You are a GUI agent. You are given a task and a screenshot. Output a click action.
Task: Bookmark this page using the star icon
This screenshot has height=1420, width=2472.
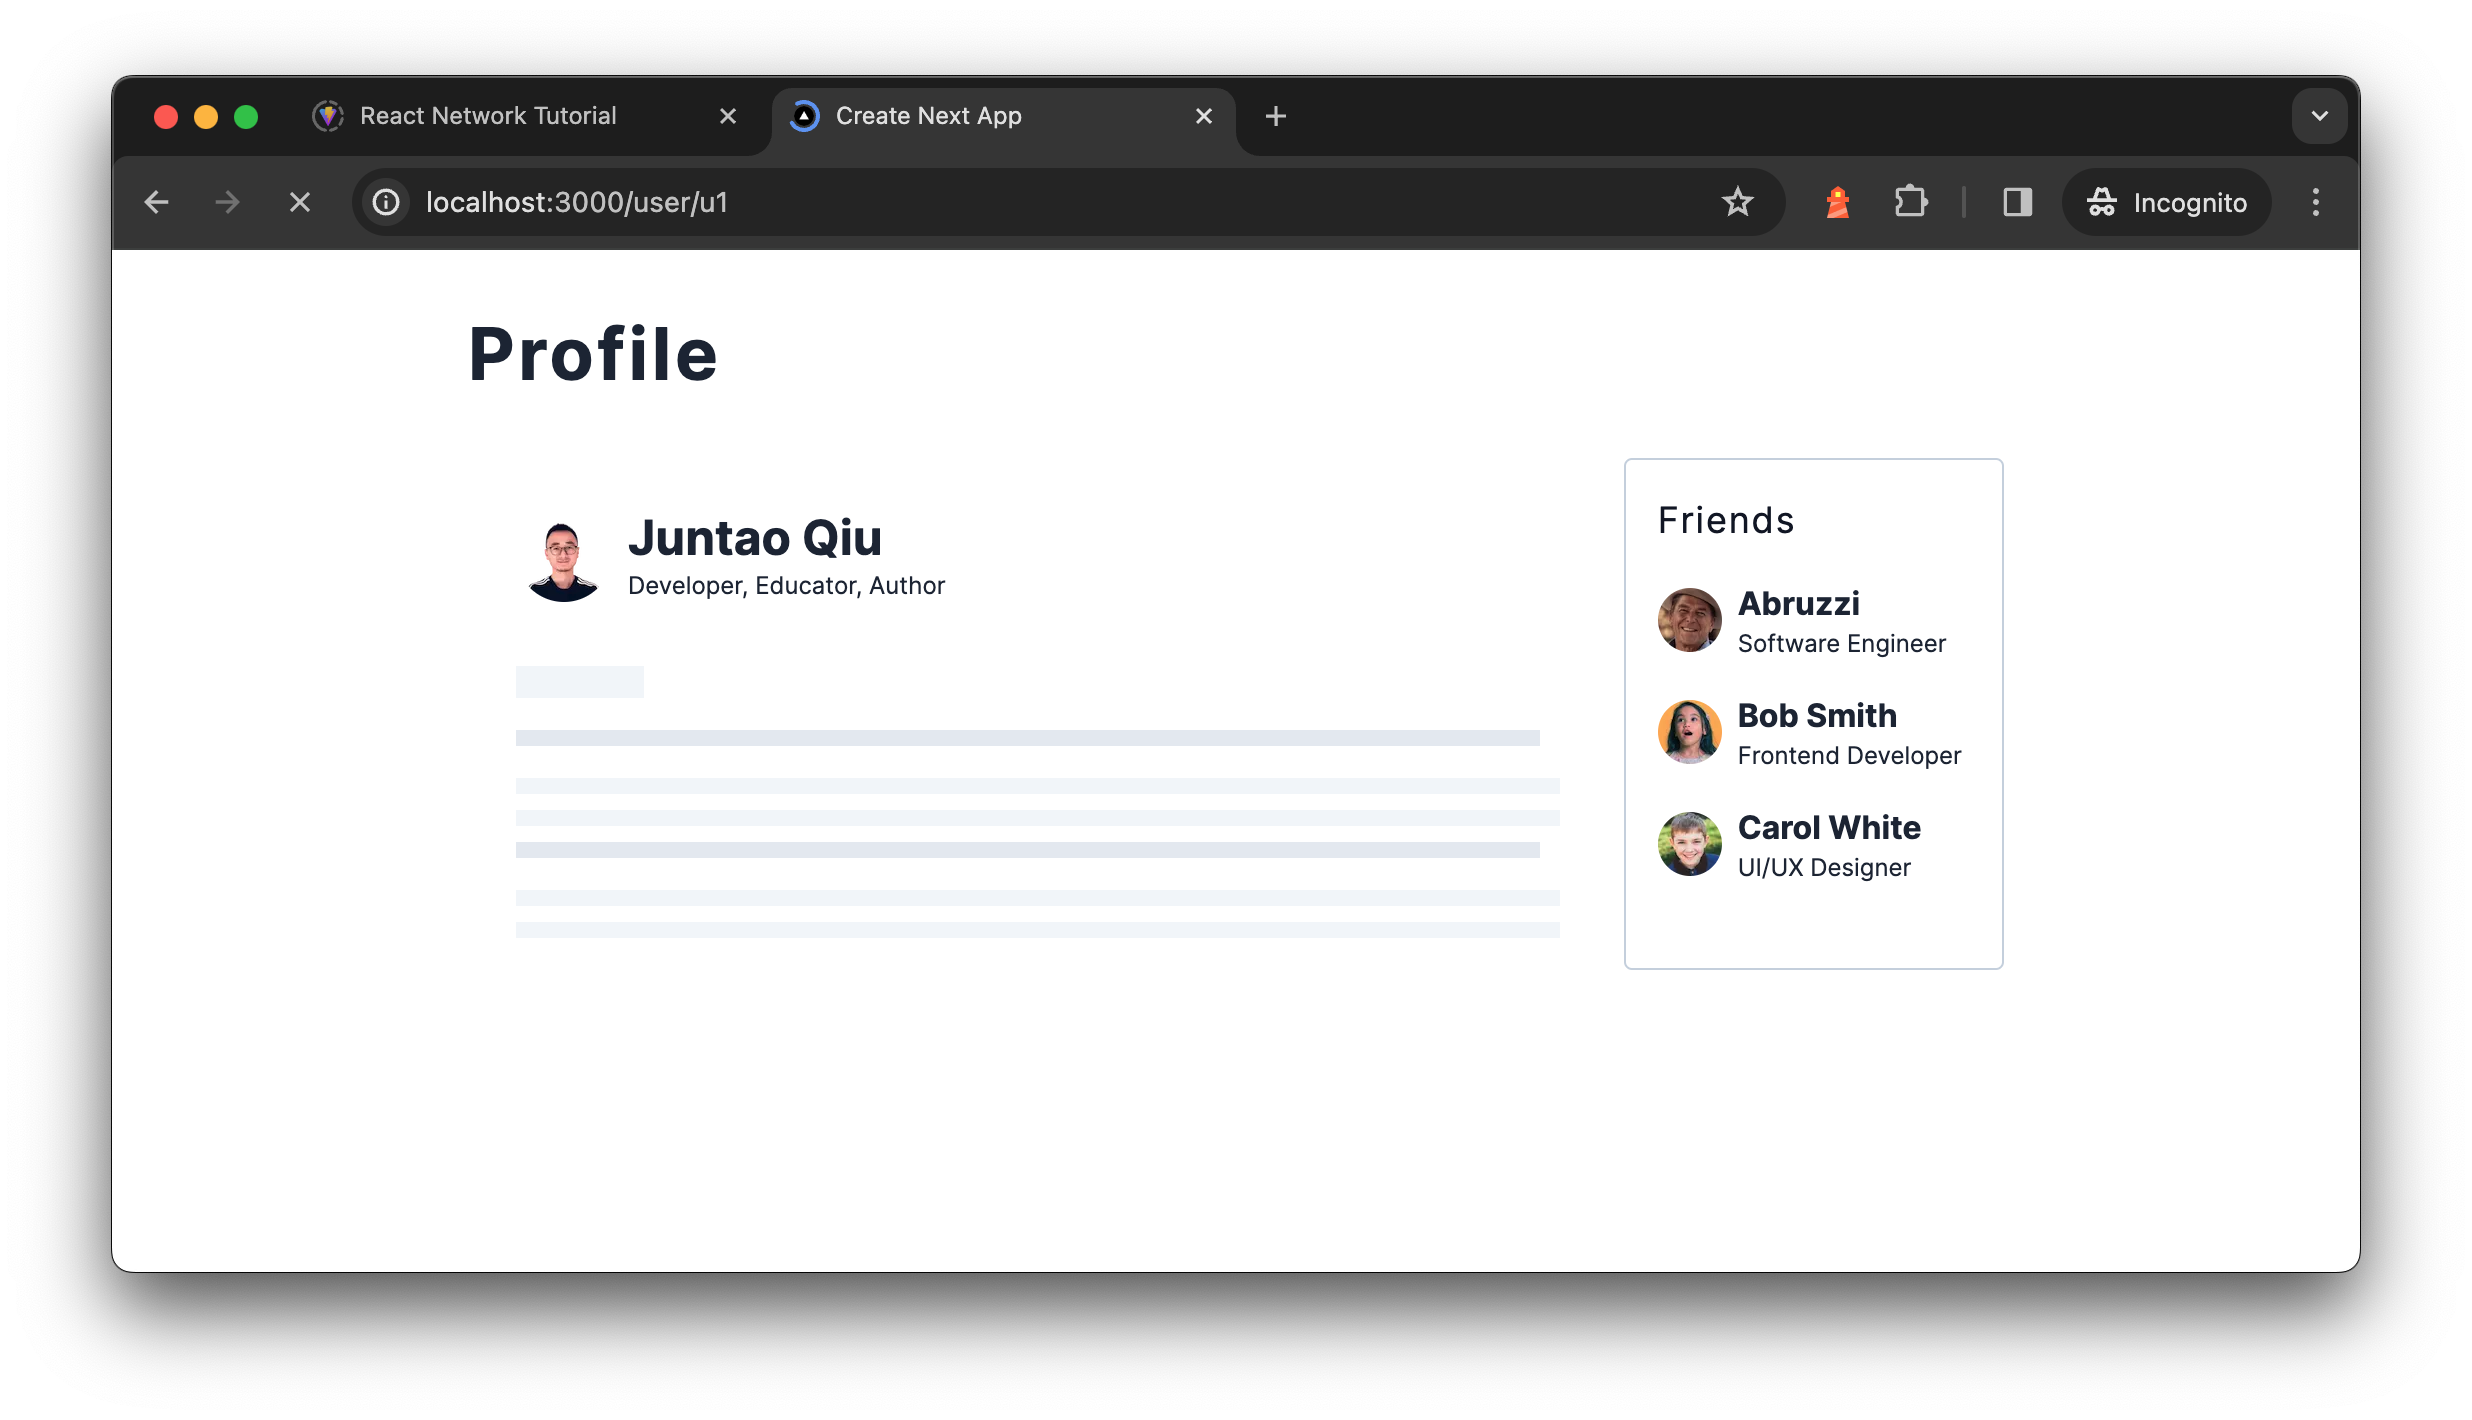point(1739,202)
